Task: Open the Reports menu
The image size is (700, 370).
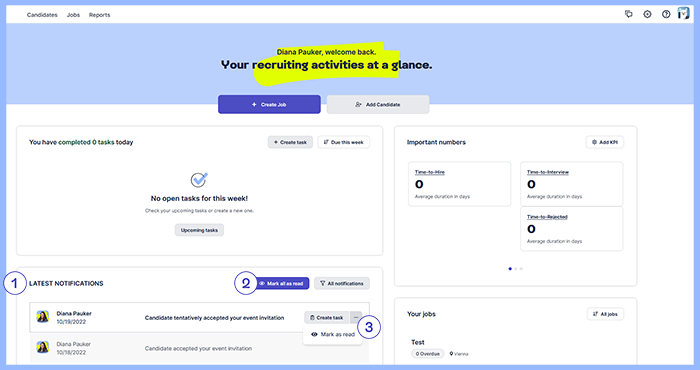Action: pos(99,15)
